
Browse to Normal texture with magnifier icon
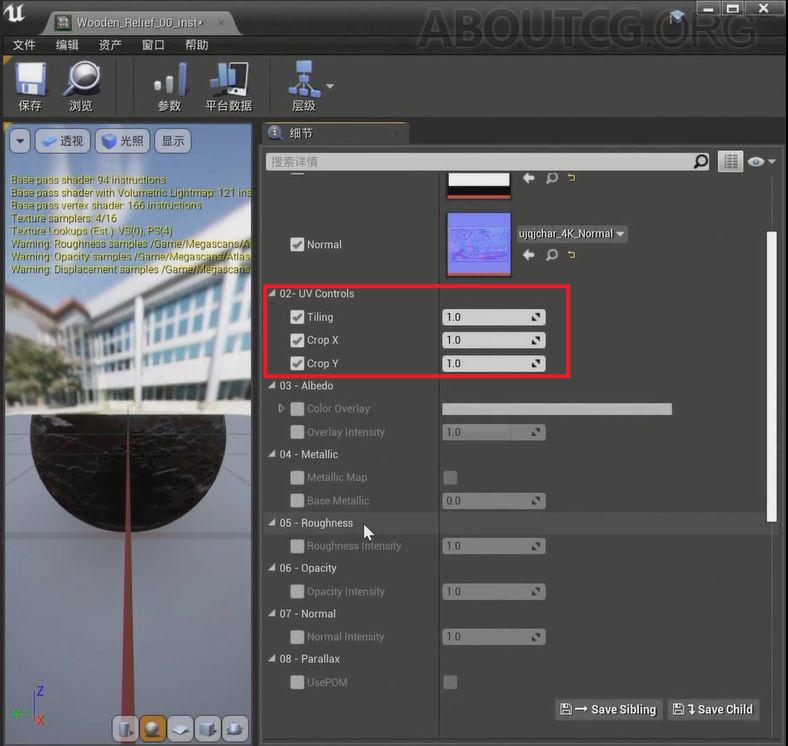point(552,255)
